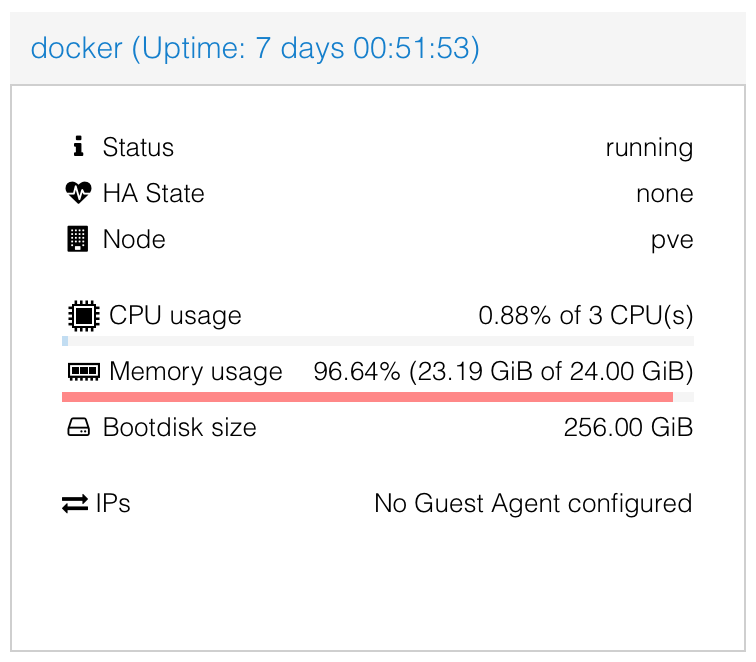Click the 'Memory usage' label
Viewport: 756px width, 662px height.
pos(196,372)
